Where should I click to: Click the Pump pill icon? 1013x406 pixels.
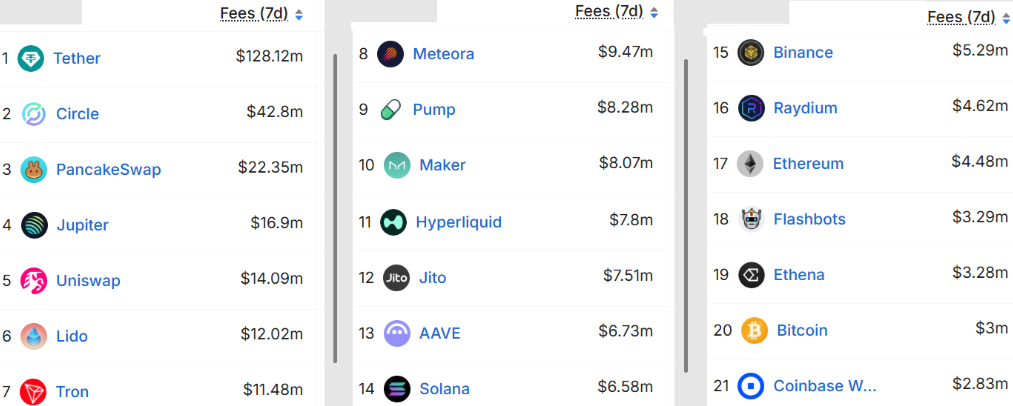click(x=390, y=110)
